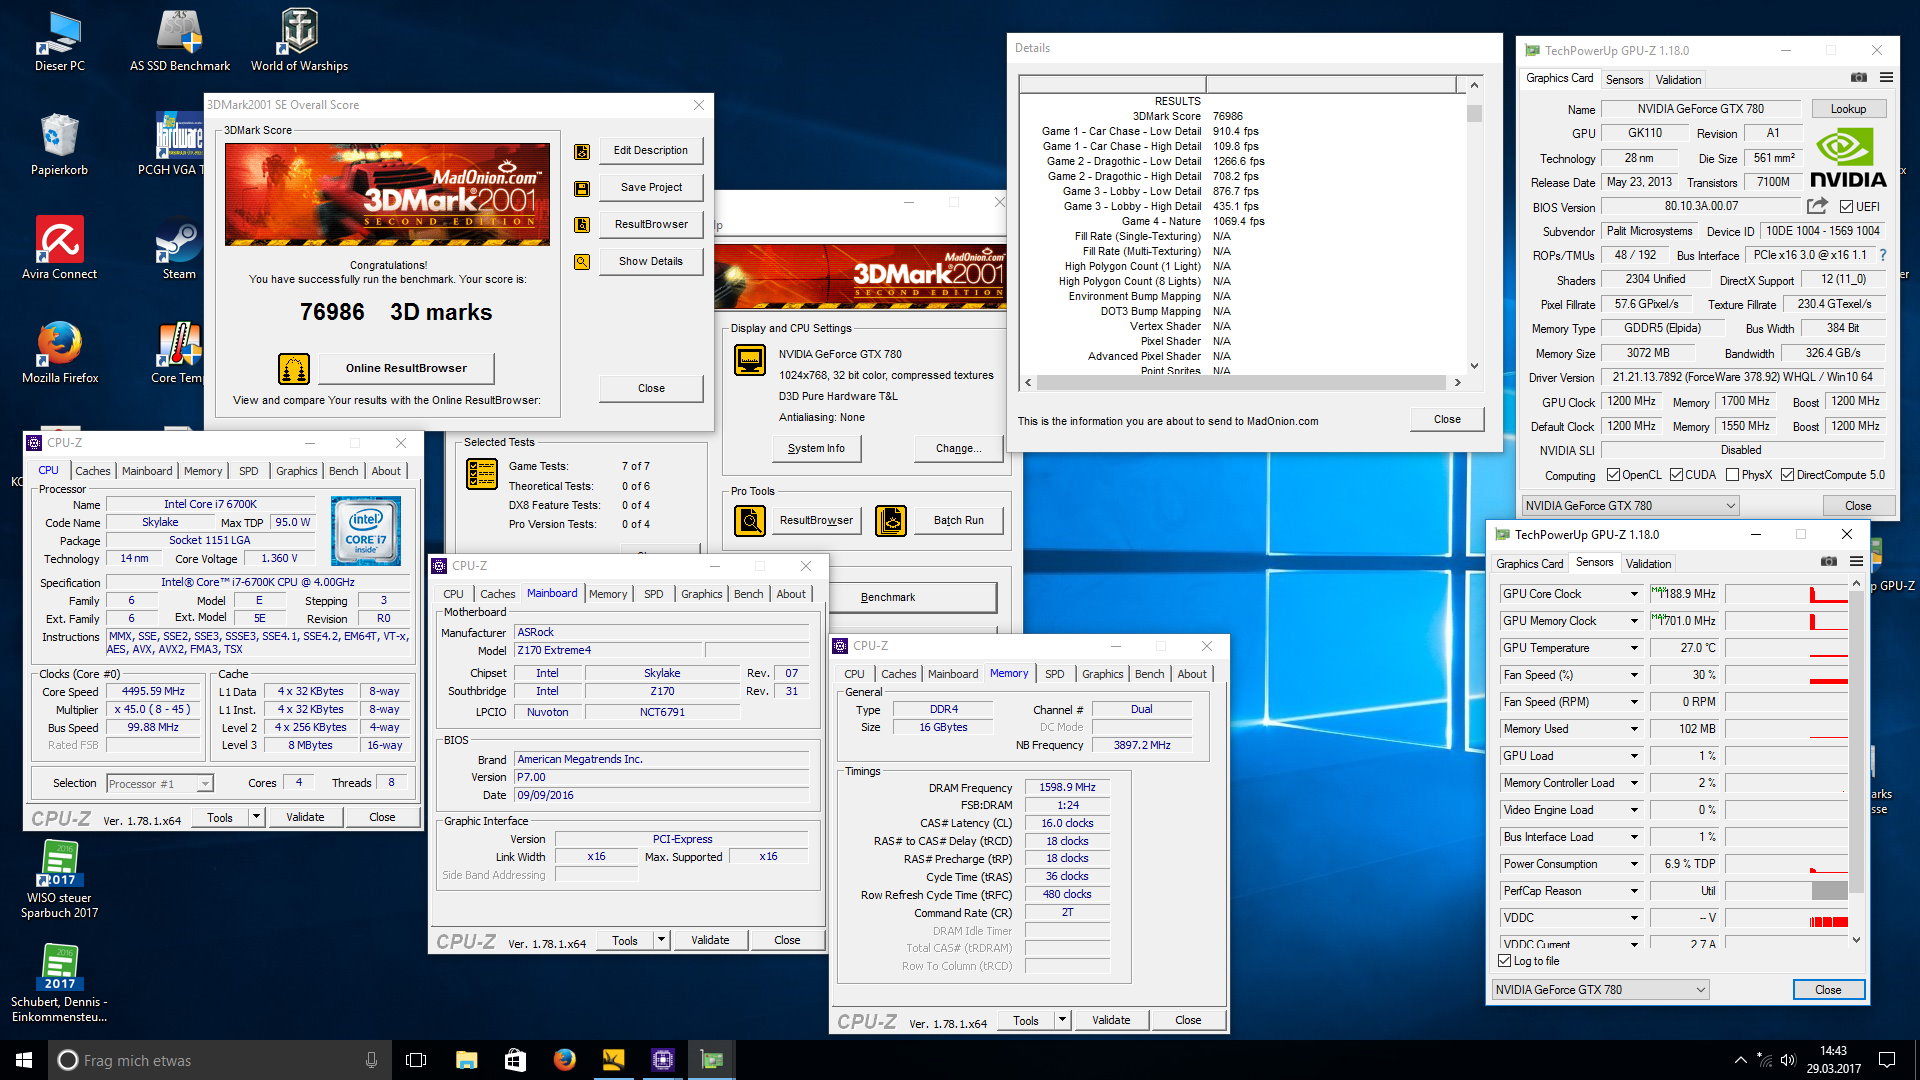Click the GPU-Z Sensors list scrollbar
This screenshot has height=1080, width=1920.
(x=1856, y=762)
